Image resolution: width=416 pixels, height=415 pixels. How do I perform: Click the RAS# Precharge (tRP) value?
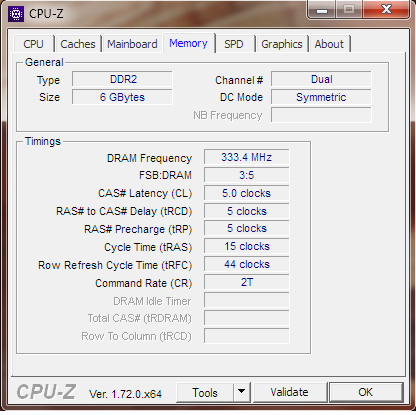pyautogui.click(x=247, y=228)
